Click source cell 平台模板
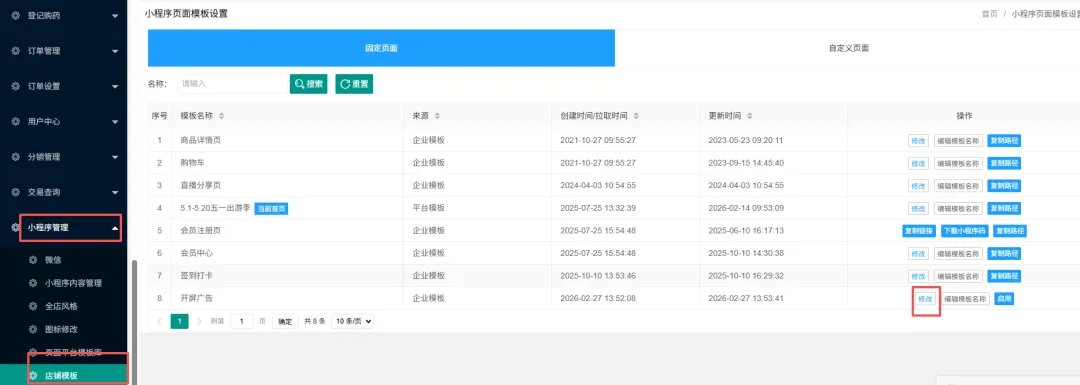1080x385 pixels. point(428,208)
